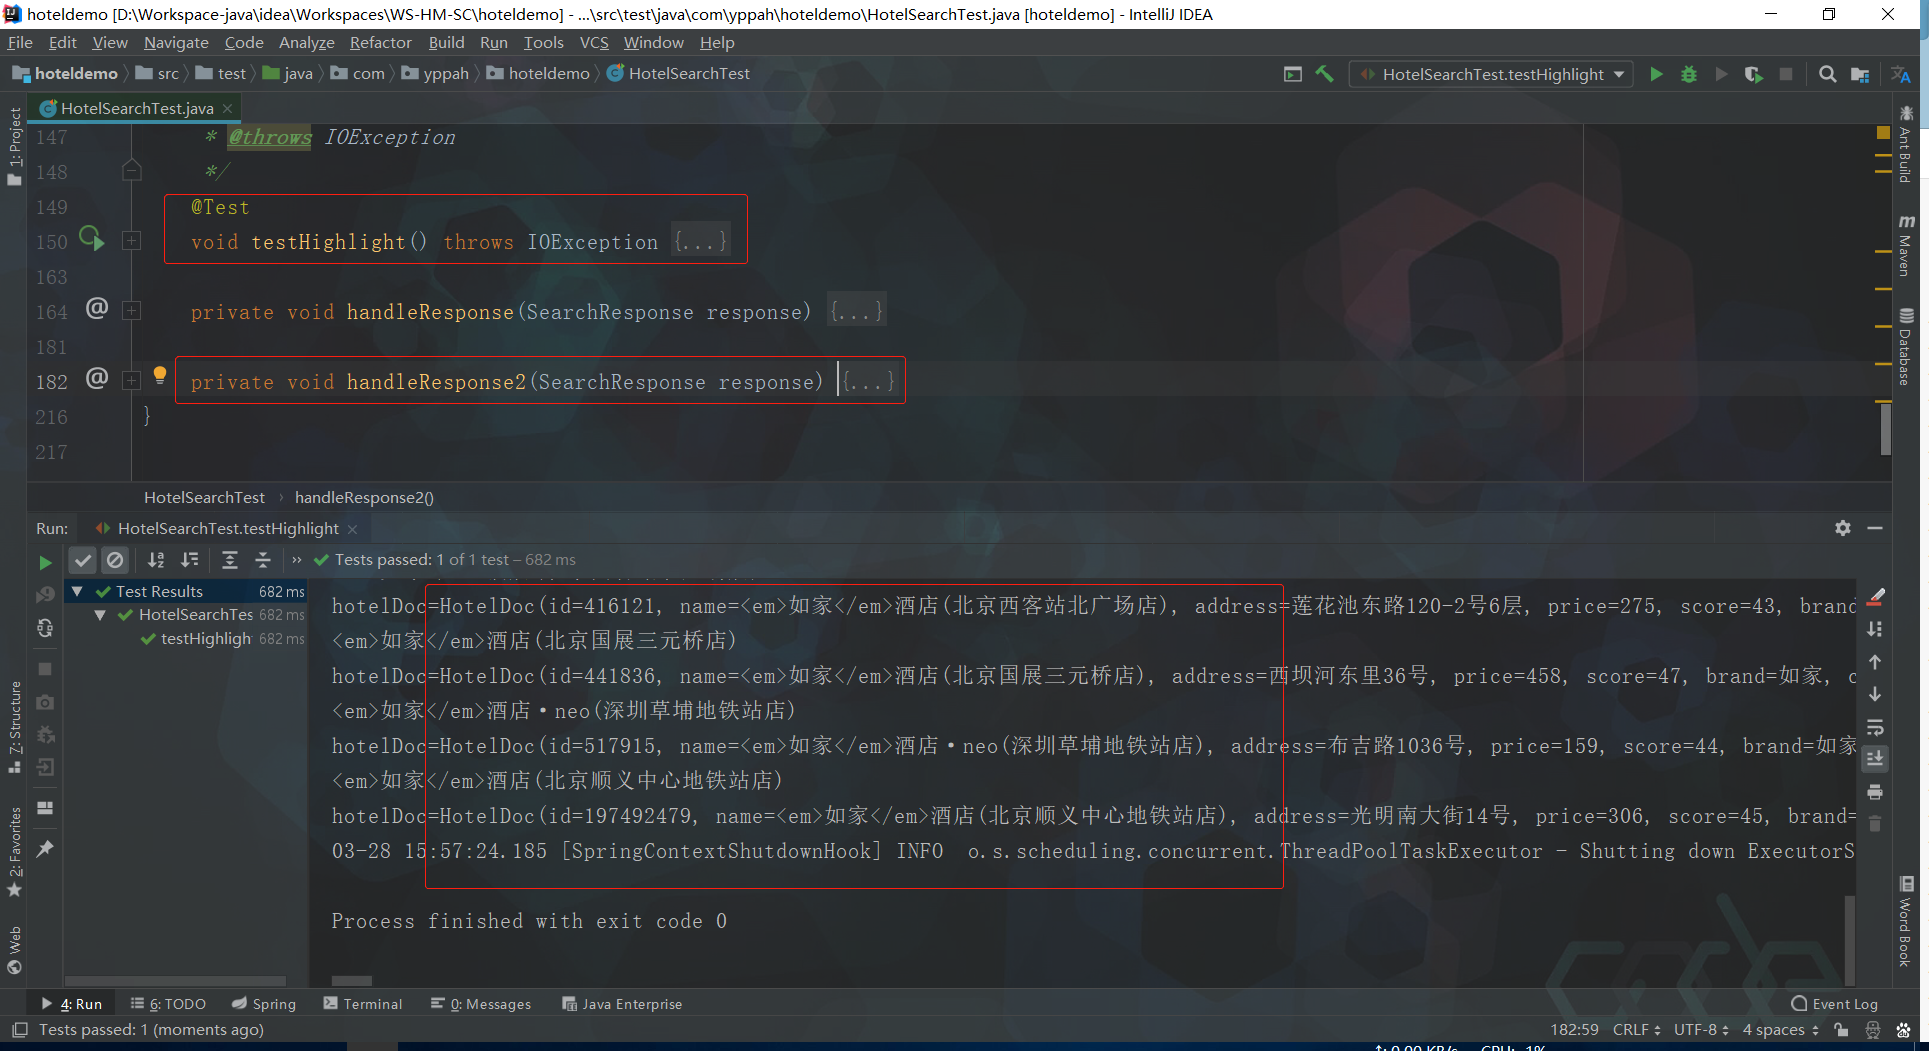This screenshot has height=1051, width=1929.
Task: Toggle scroll to end of console
Action: click(1875, 759)
